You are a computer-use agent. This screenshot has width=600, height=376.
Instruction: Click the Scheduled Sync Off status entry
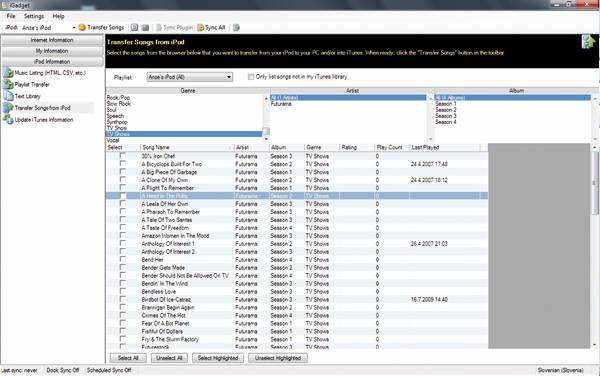109,370
